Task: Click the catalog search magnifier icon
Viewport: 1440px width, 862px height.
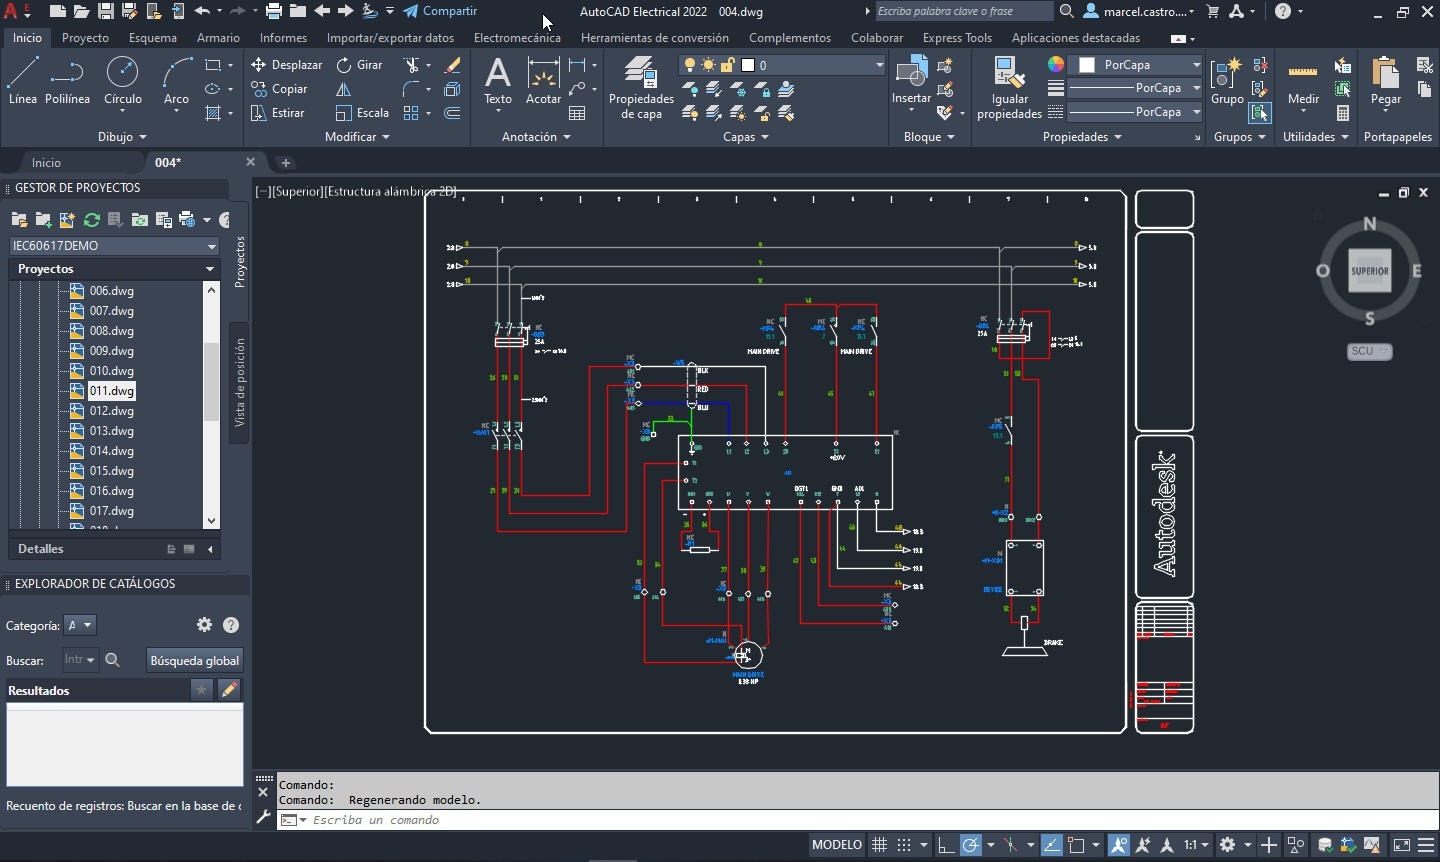Action: (x=113, y=660)
